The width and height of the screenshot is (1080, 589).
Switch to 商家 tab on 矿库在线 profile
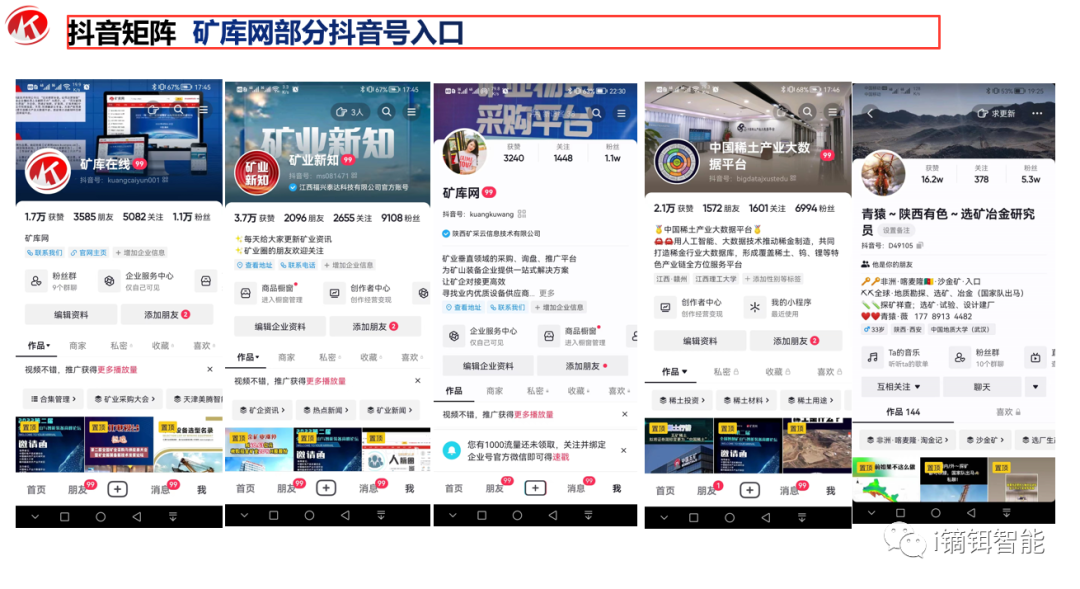click(x=78, y=345)
